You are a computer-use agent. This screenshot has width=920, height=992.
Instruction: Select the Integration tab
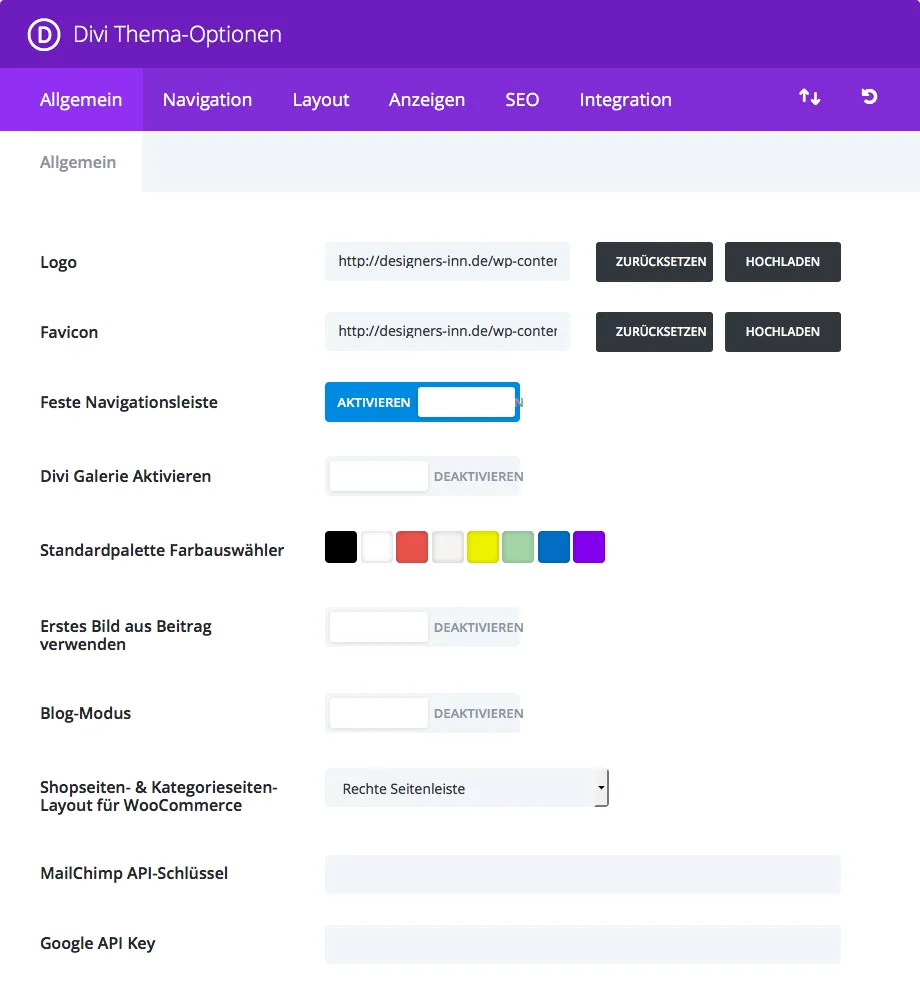point(625,100)
